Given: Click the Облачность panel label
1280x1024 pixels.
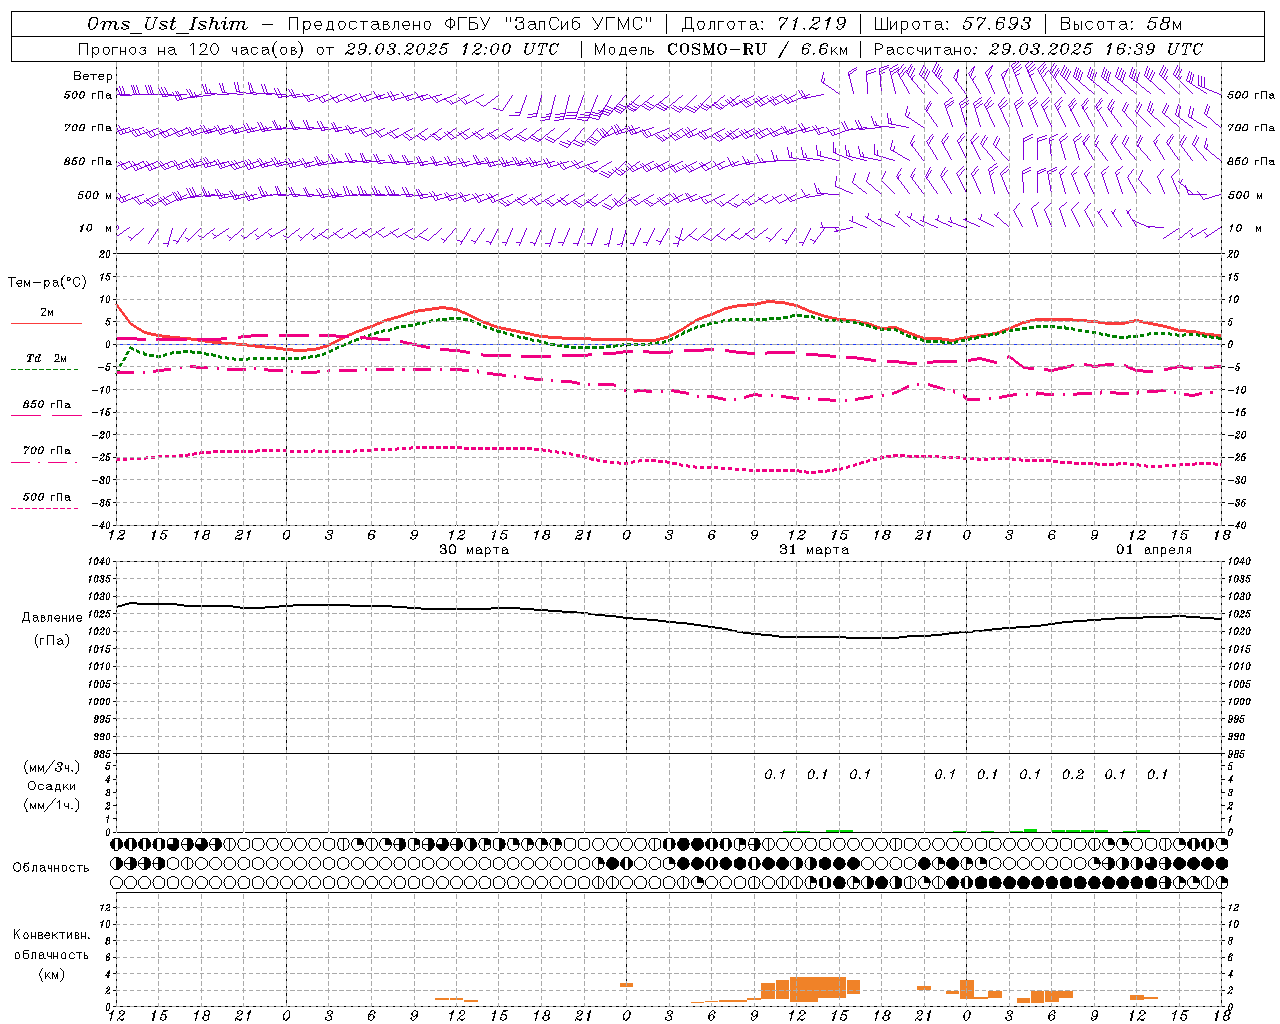Looking at the screenshot, I should point(51,867).
